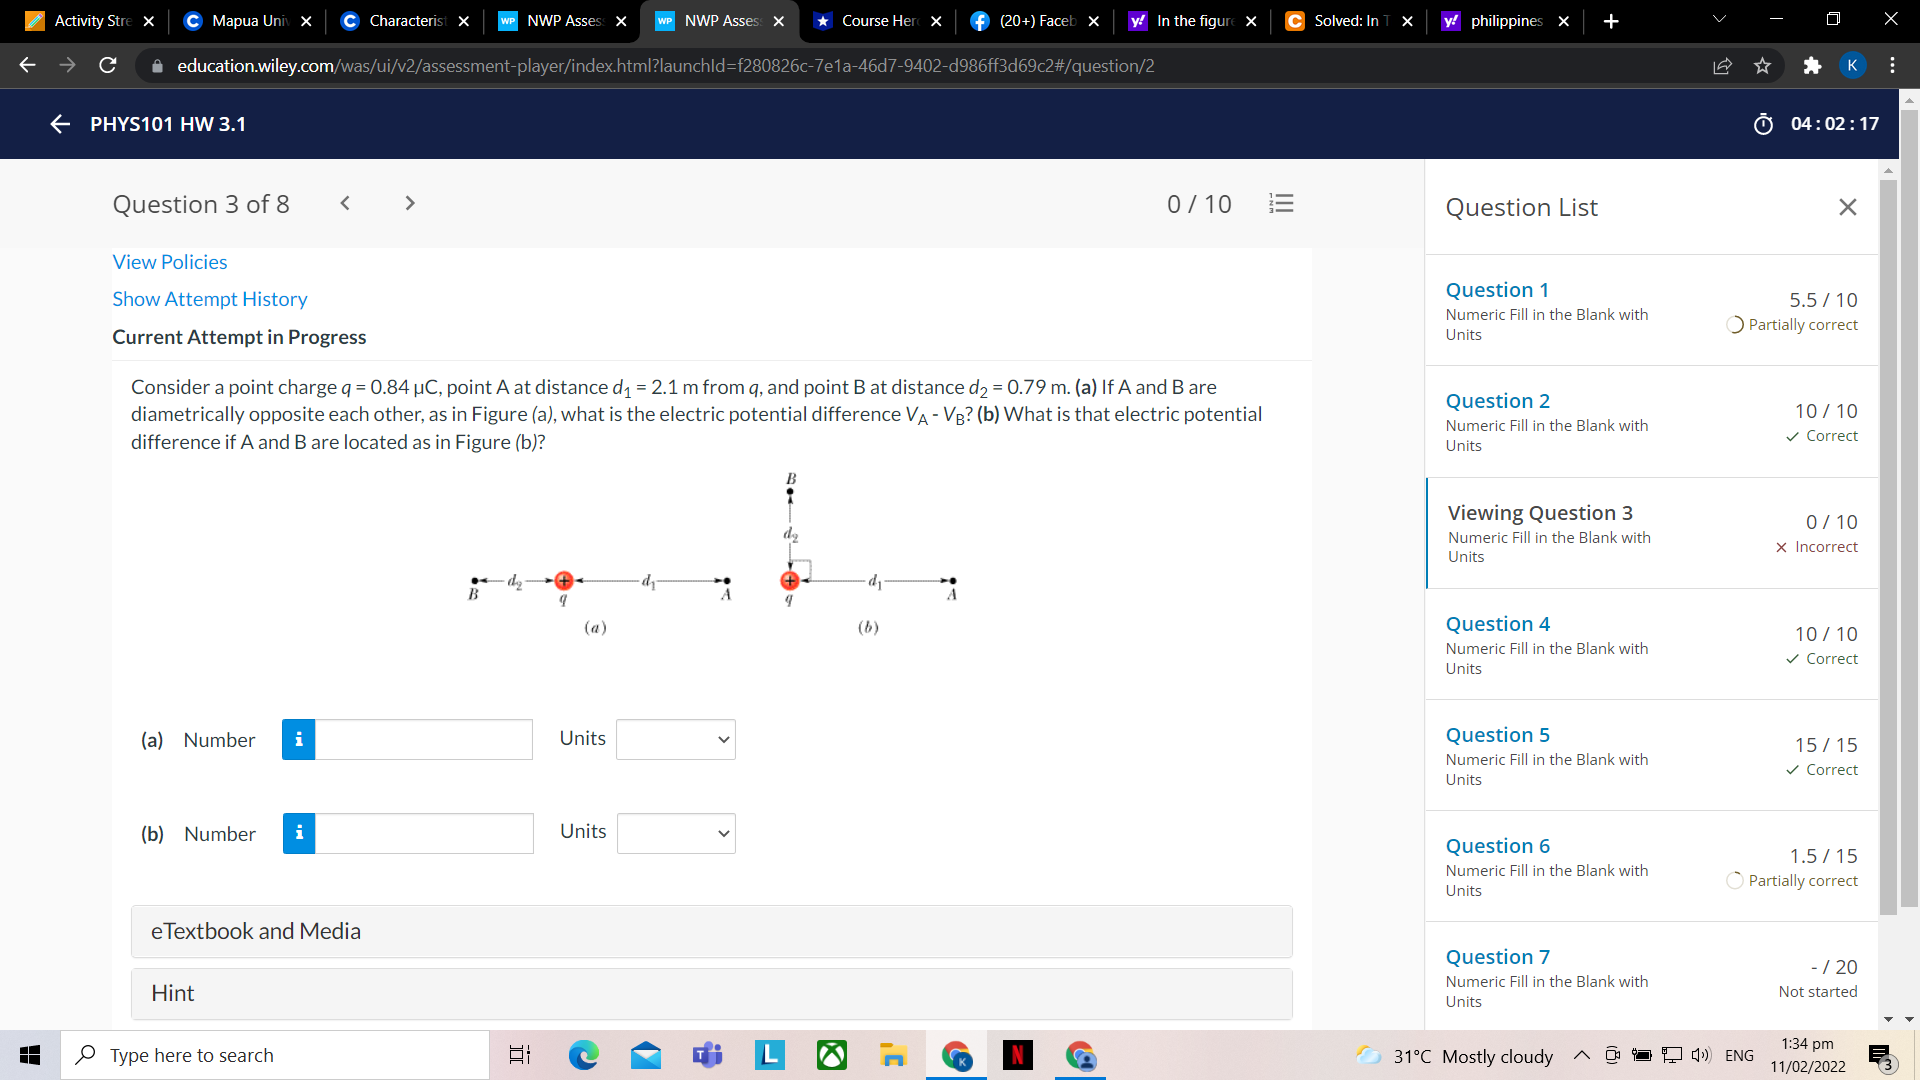Go to the next question arrow
Viewport: 1920px width, 1080px height.
click(x=409, y=203)
